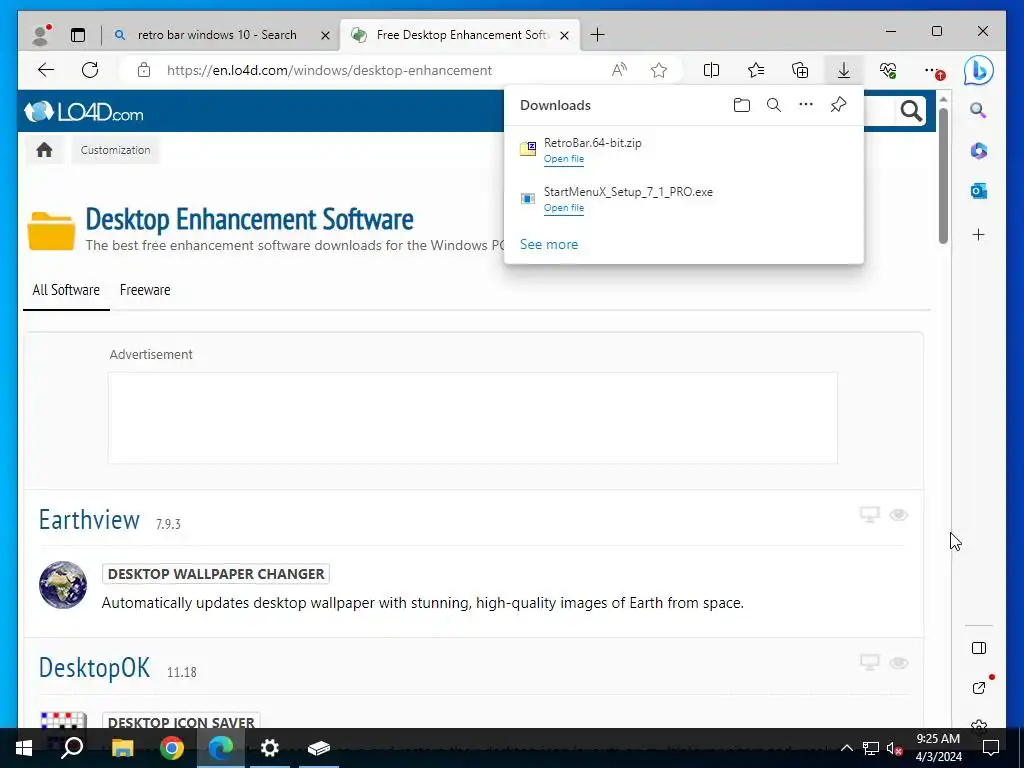Open the DesktopOK software page

(x=95, y=668)
